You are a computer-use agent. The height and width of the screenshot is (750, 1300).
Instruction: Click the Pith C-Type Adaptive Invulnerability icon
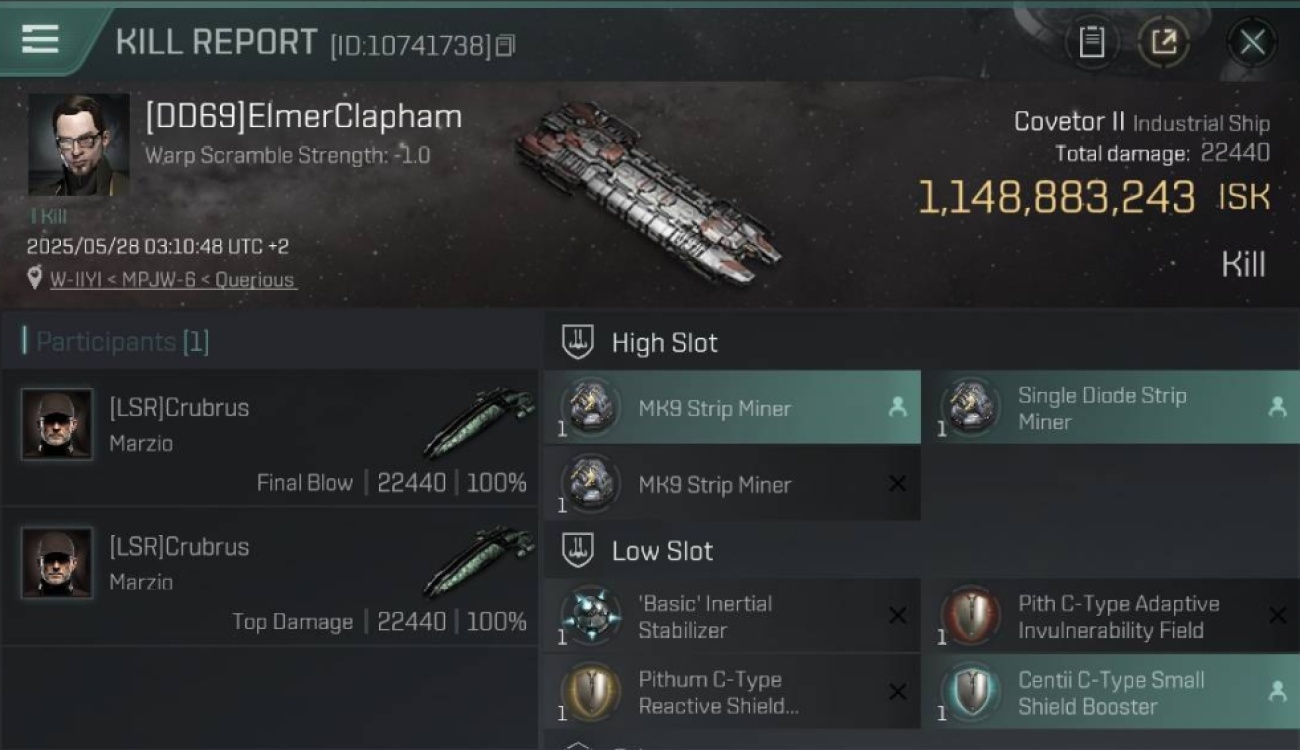coord(969,616)
